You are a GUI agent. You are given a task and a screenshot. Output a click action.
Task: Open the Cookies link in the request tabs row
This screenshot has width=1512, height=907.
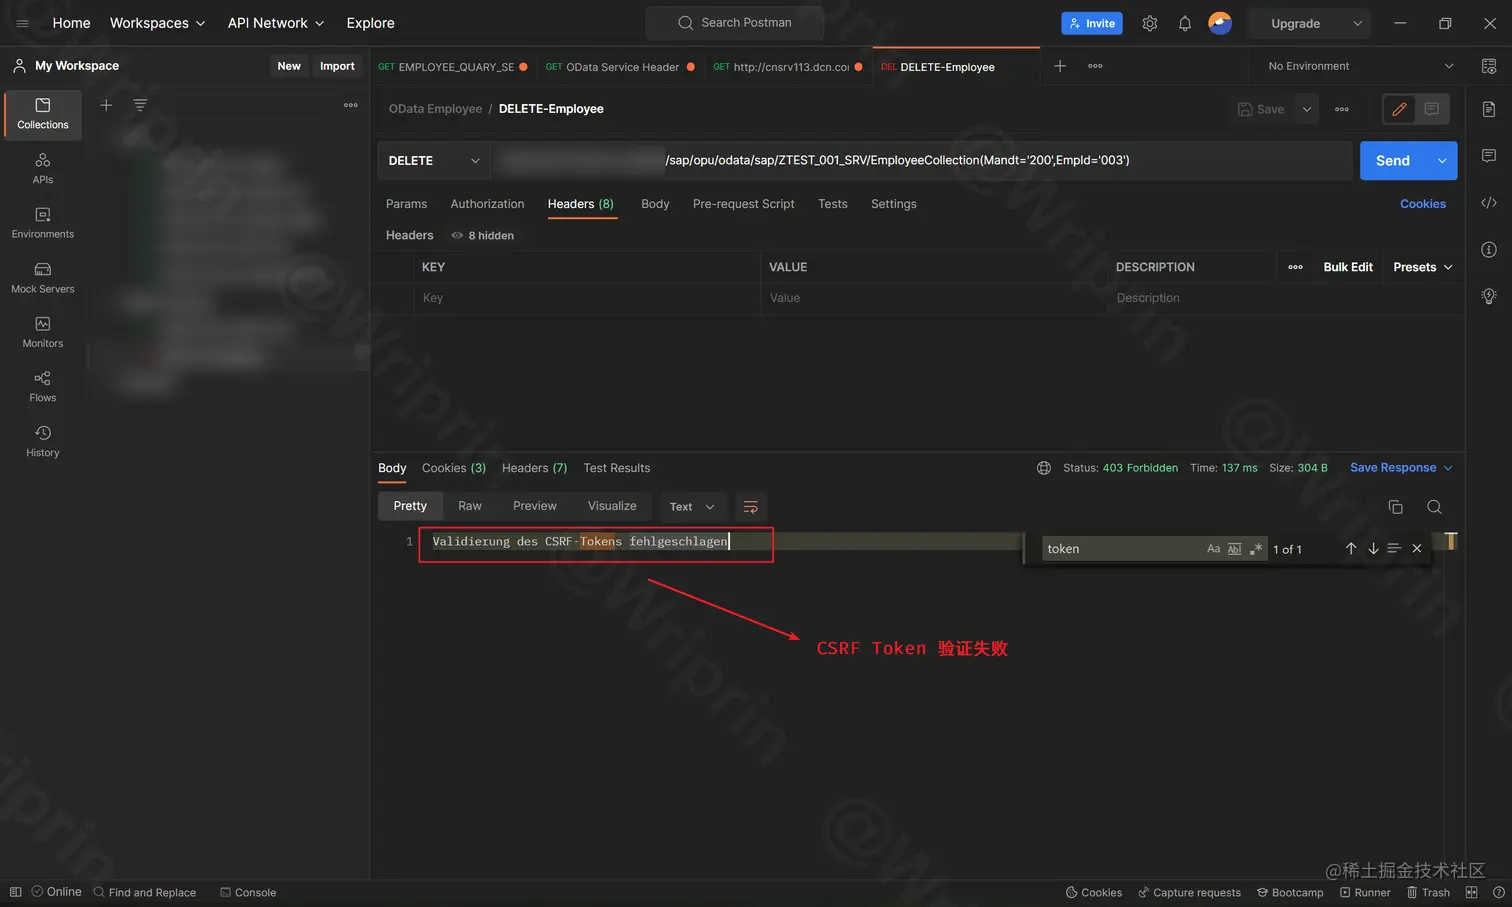pyautogui.click(x=1423, y=204)
